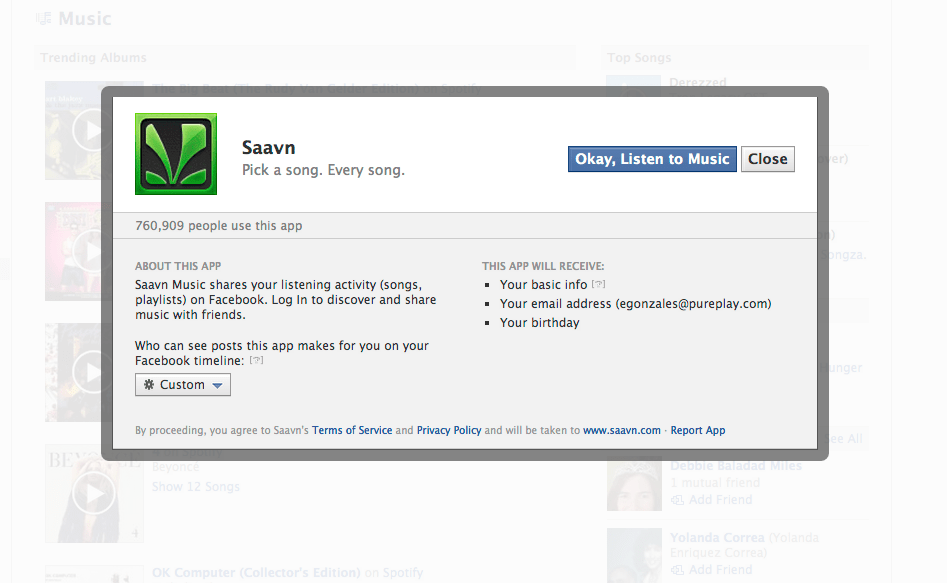Click the 'Pick a song. Every song.' tagline
947x583 pixels.
(x=323, y=170)
